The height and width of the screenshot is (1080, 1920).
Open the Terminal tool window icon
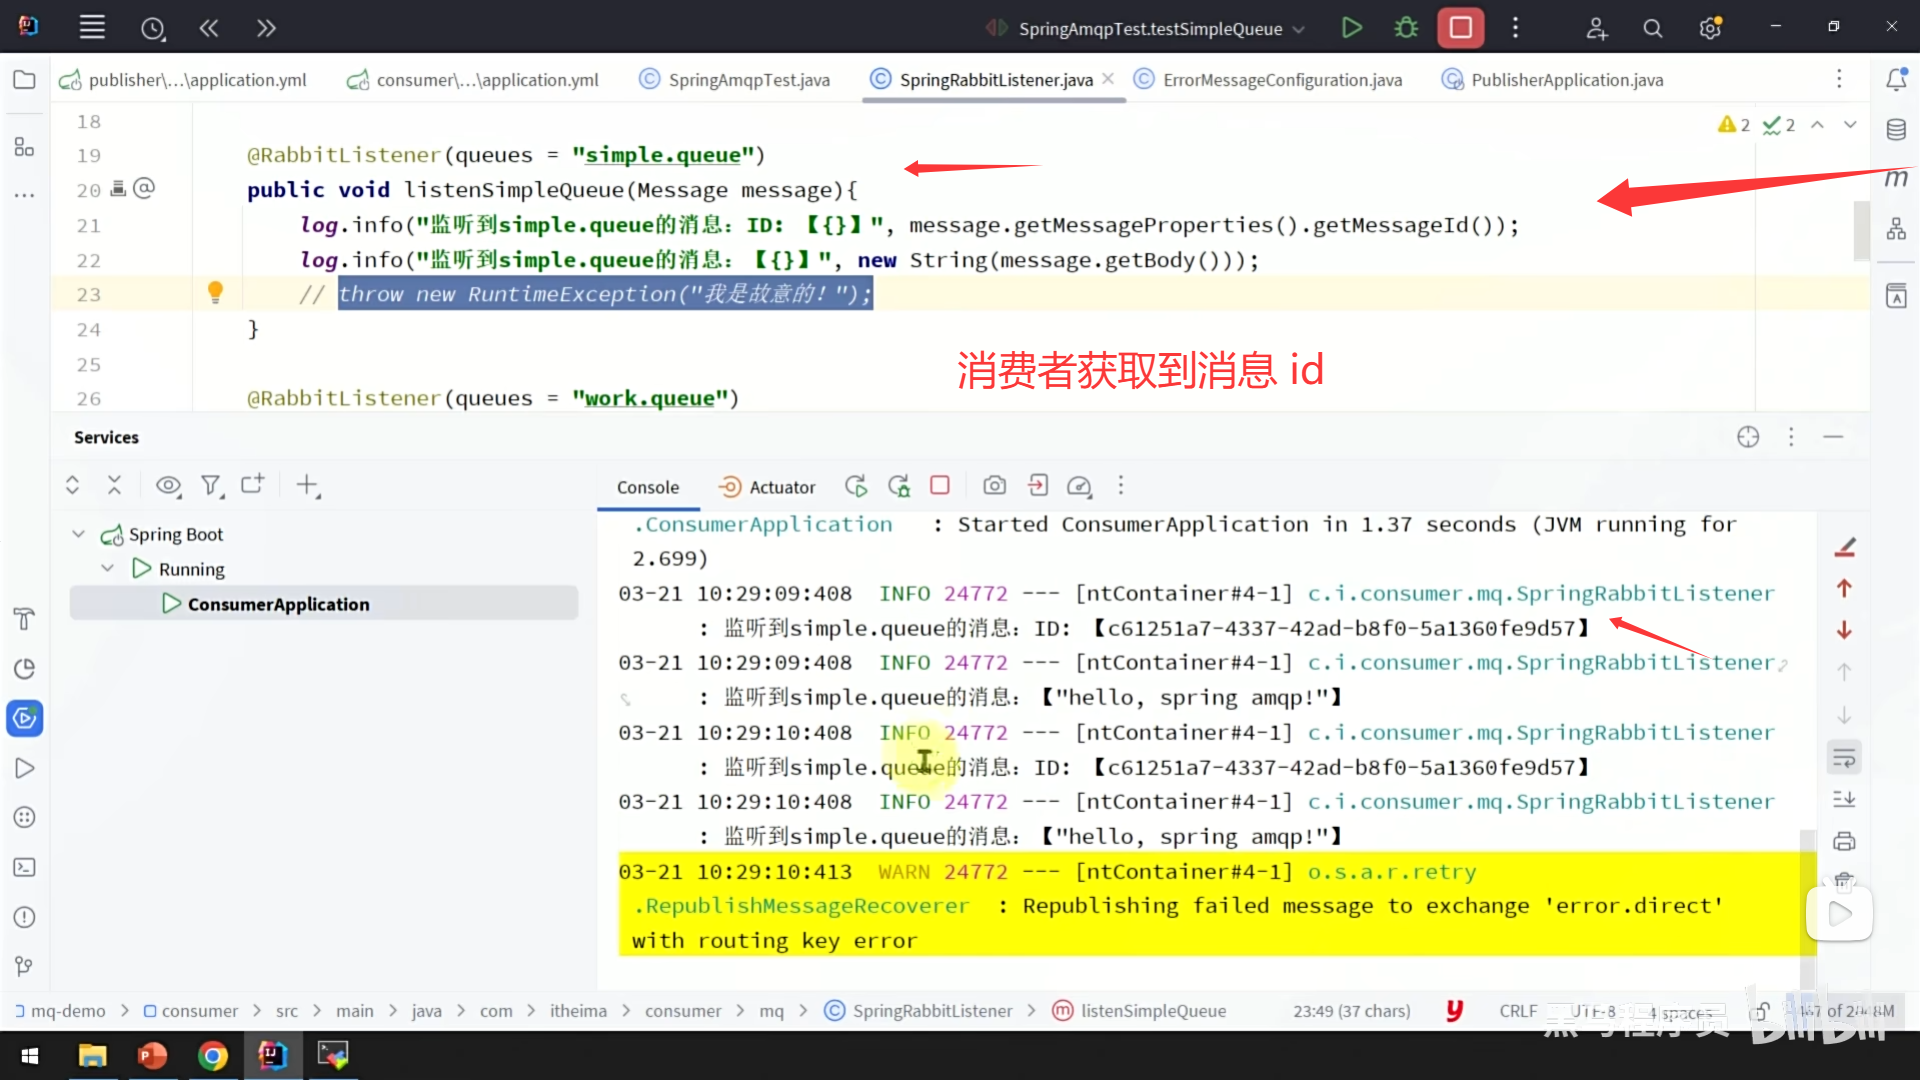coord(24,867)
